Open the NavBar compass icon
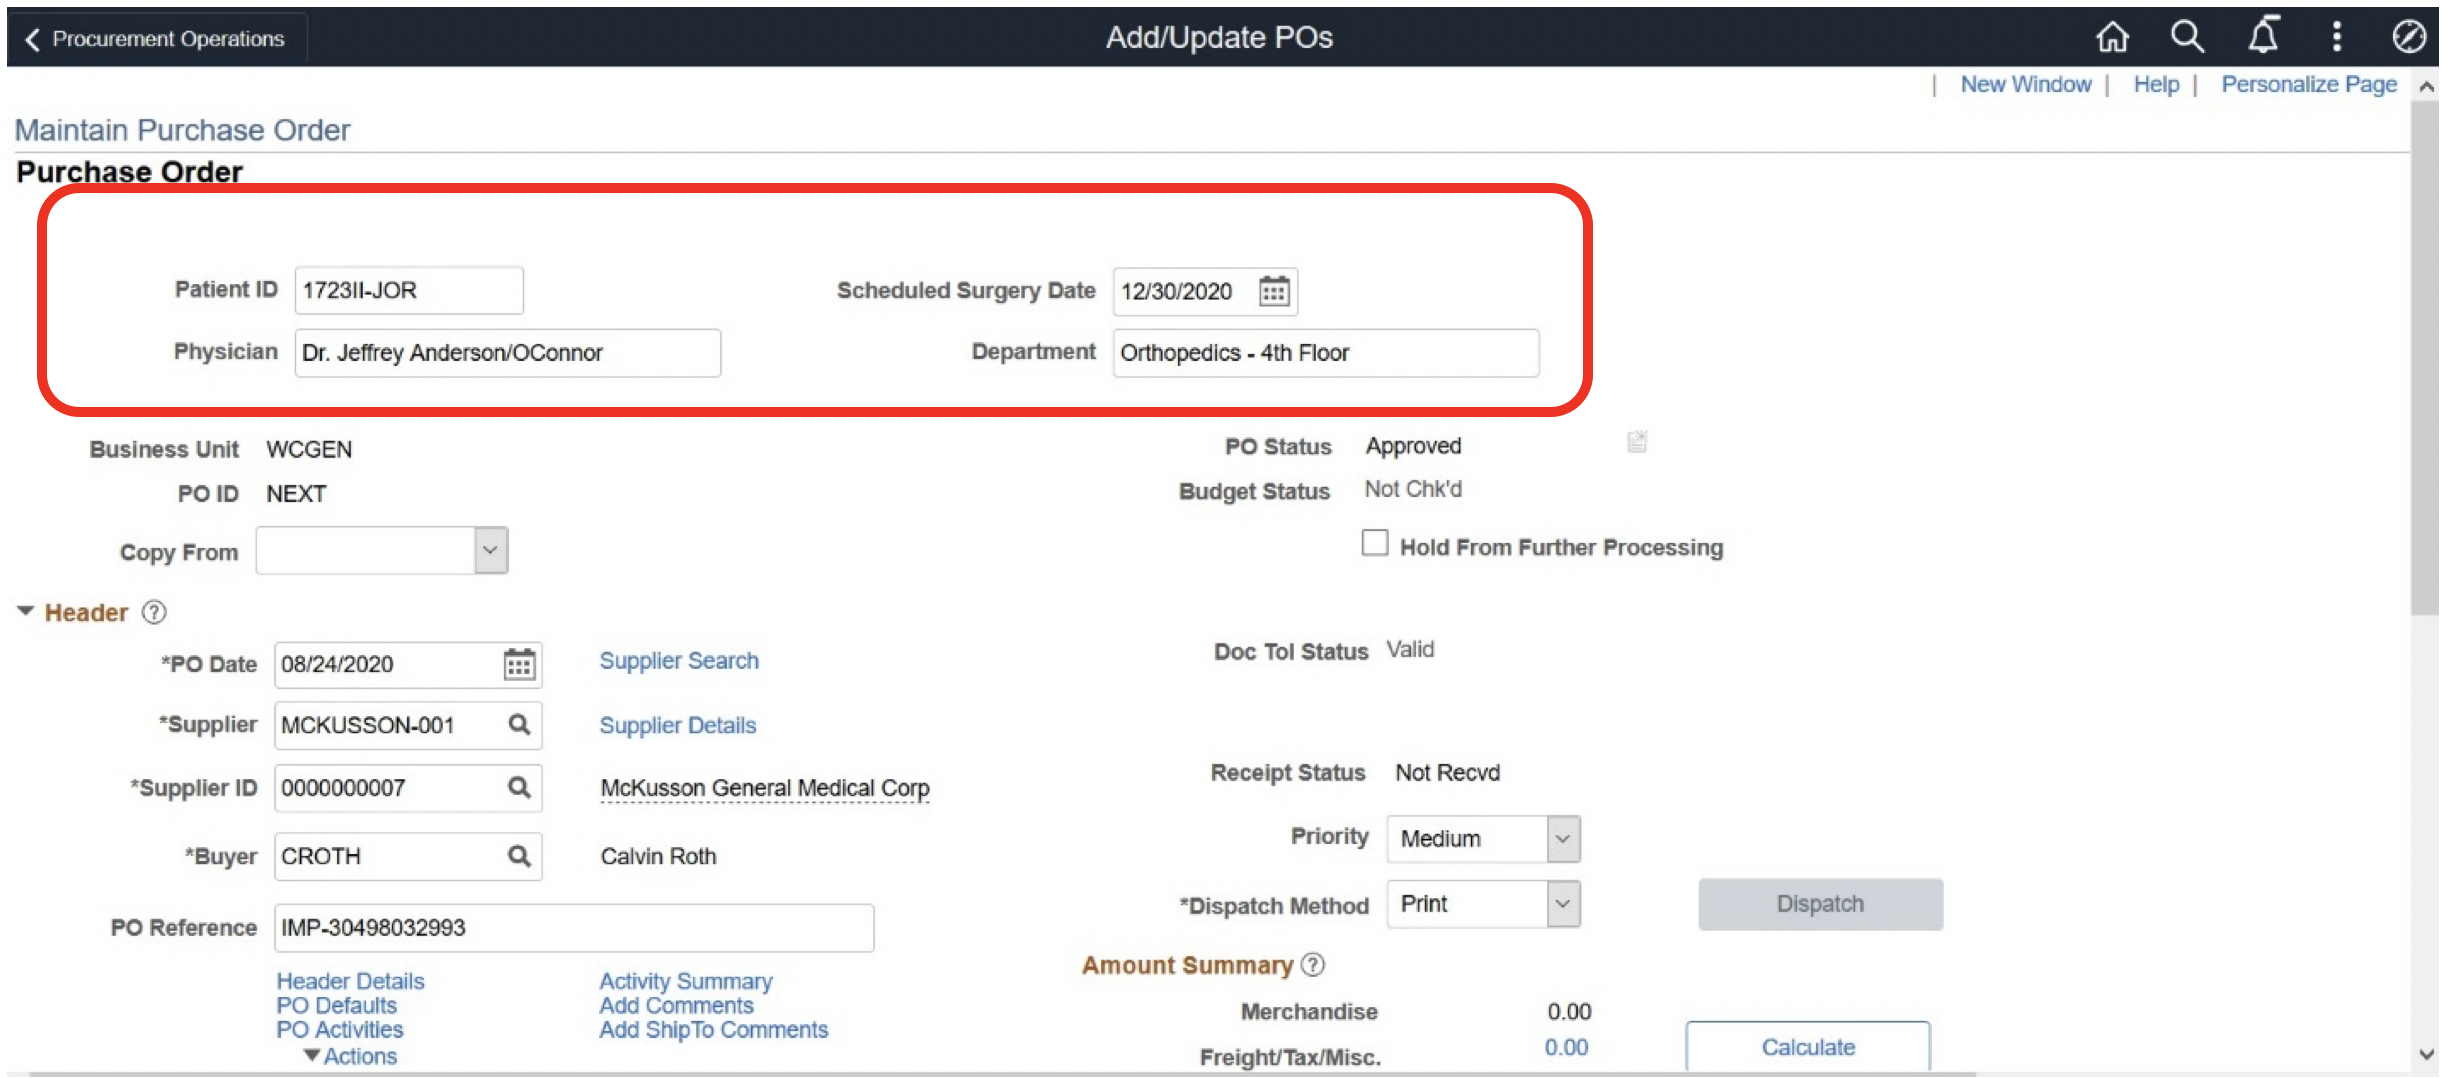 (2408, 38)
